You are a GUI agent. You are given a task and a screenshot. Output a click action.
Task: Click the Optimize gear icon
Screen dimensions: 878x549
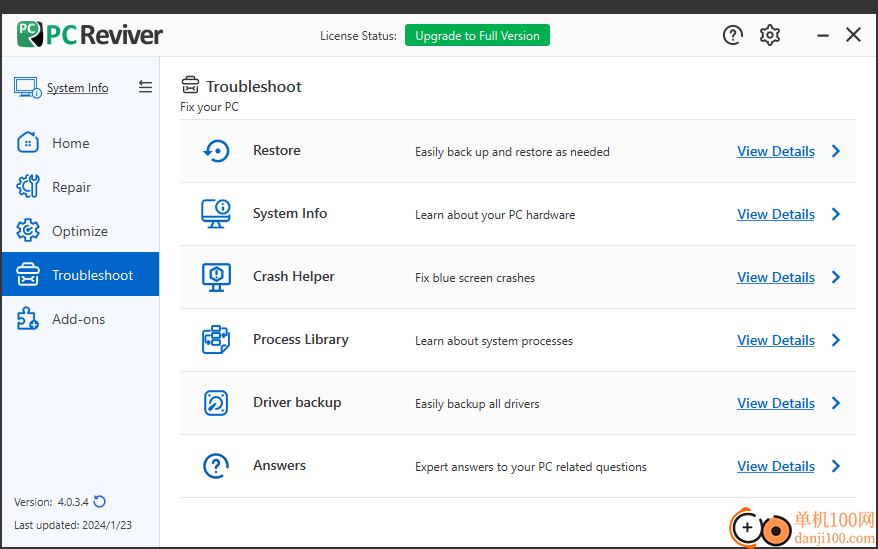coord(28,230)
